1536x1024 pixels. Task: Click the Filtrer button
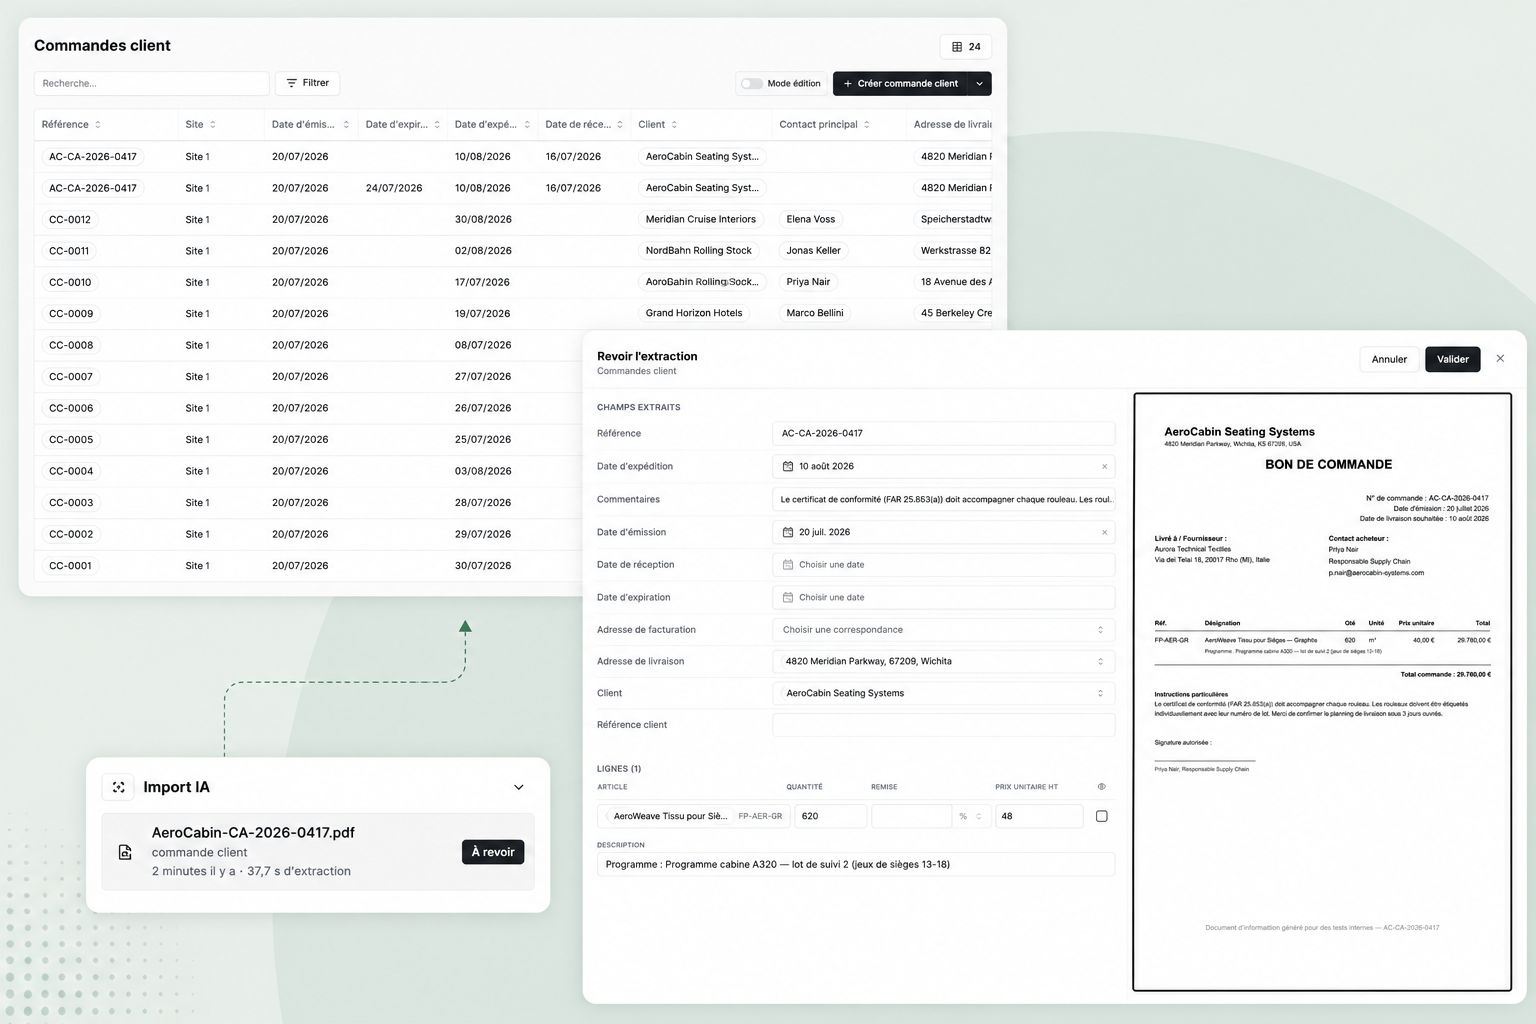pyautogui.click(x=307, y=83)
